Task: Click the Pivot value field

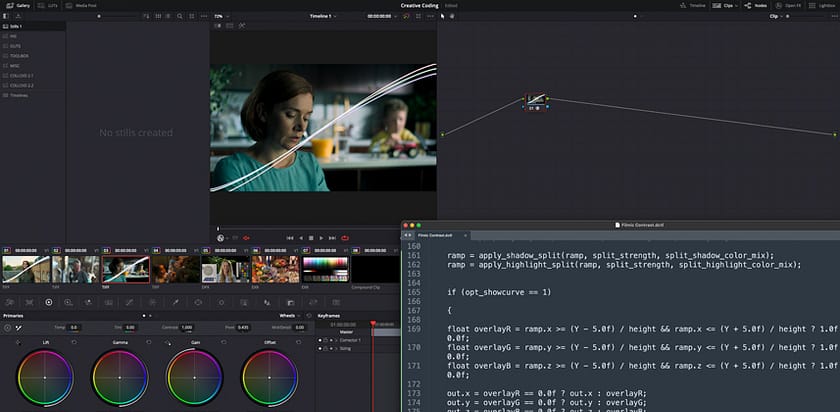Action: click(x=243, y=327)
